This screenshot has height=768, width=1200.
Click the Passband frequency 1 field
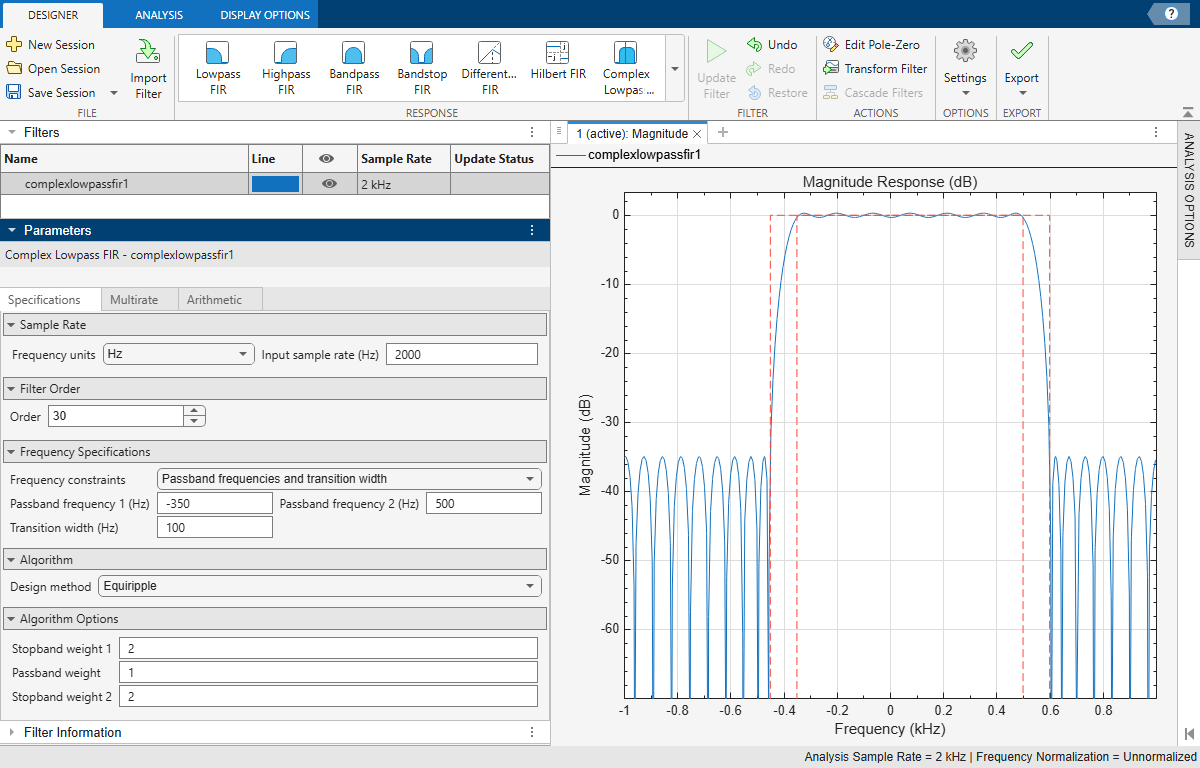[215, 503]
